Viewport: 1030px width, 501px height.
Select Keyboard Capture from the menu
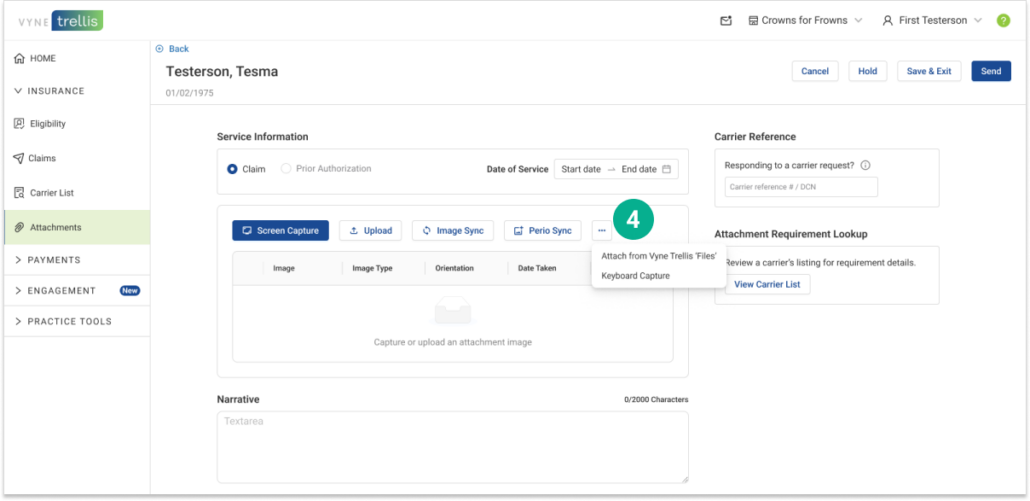[x=635, y=276]
